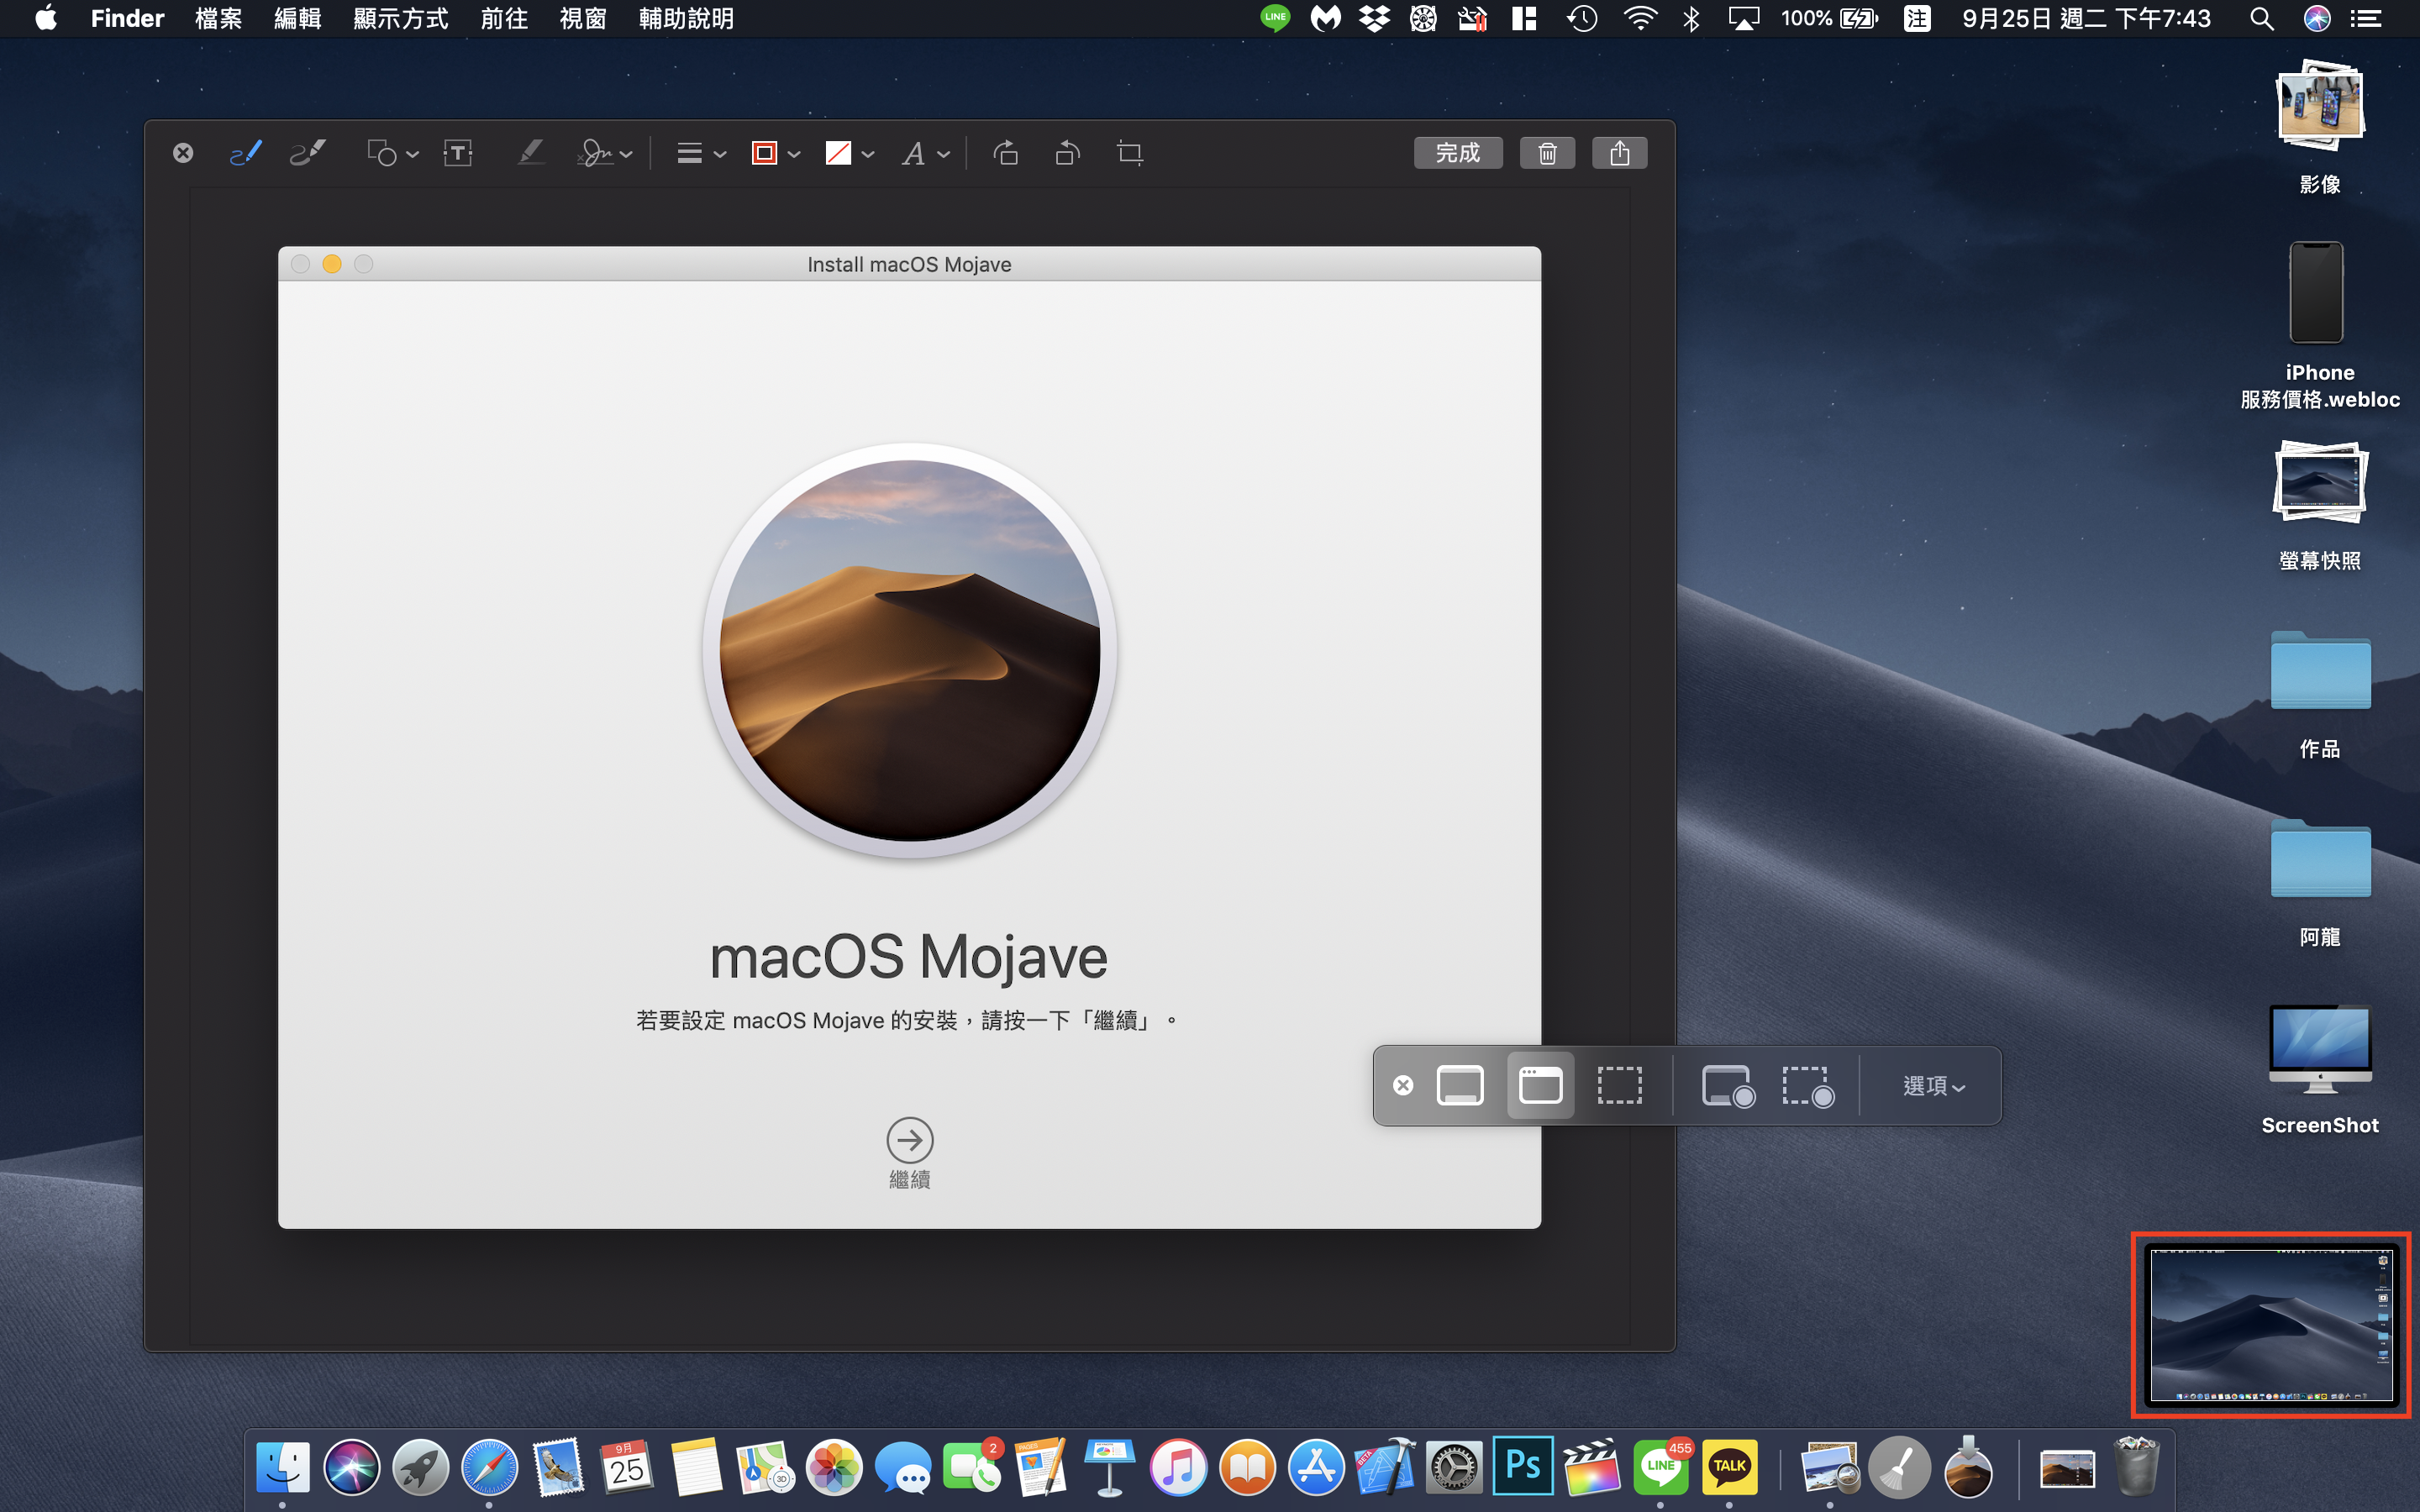Screen dimensions: 2420x1512
Task: Choose capture selected portion mode
Action: [1619, 1085]
